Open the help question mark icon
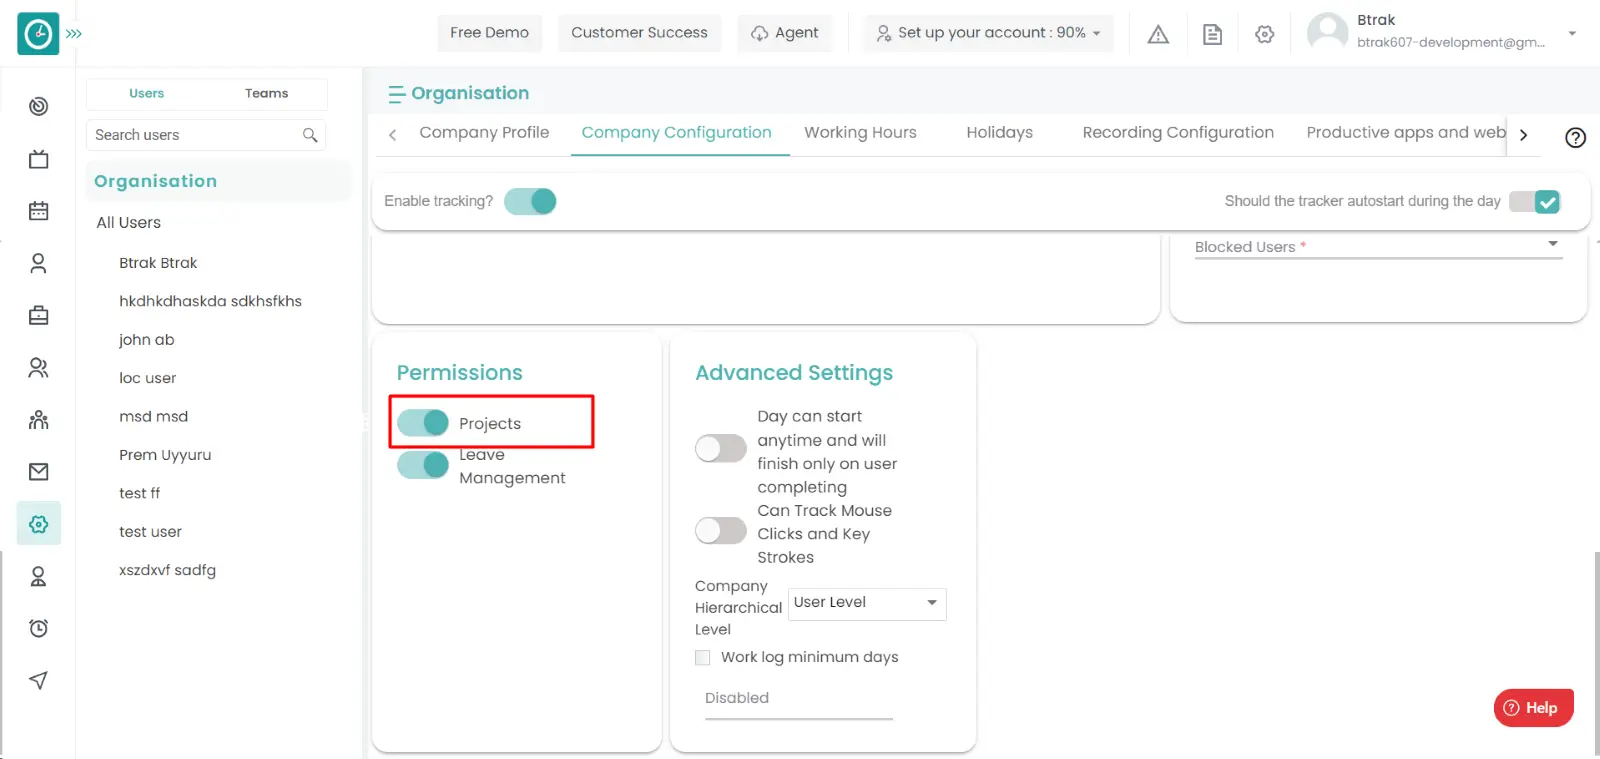Screen dimensions: 1600x759 click(x=1575, y=138)
